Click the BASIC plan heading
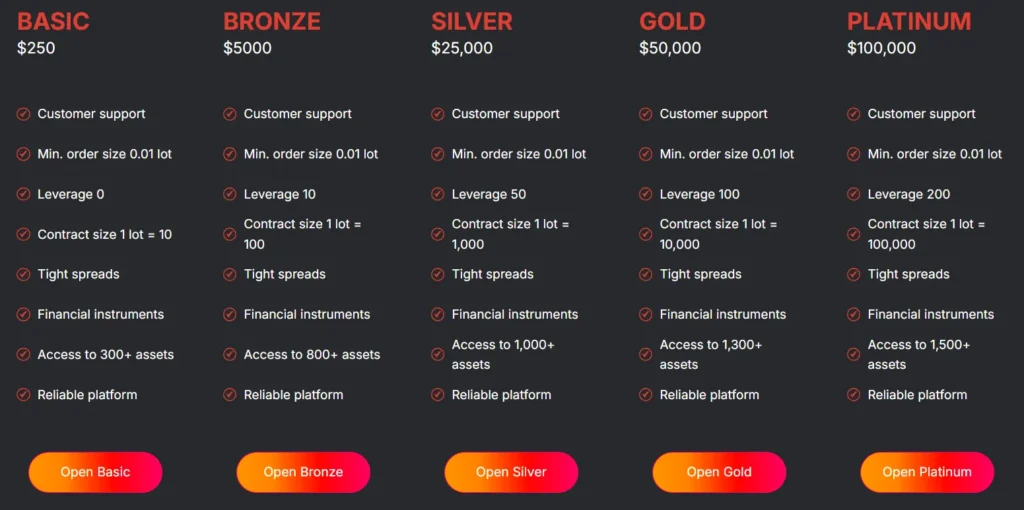The height and width of the screenshot is (510, 1024). [53, 21]
